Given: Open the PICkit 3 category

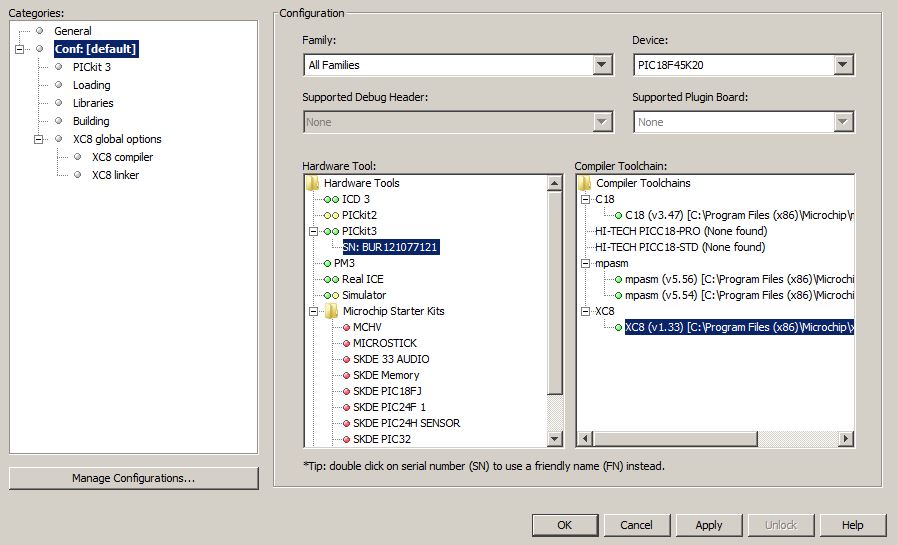Looking at the screenshot, I should [92, 67].
